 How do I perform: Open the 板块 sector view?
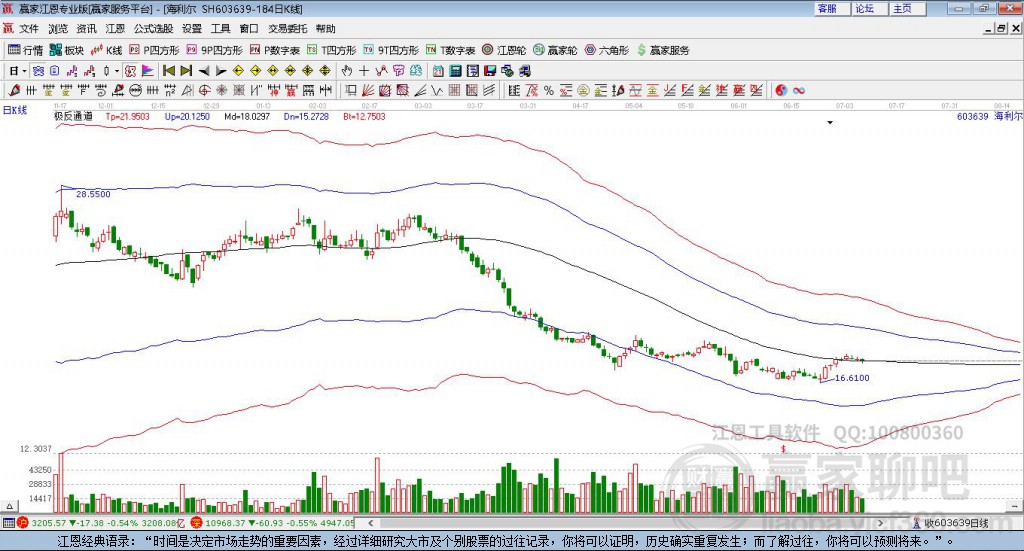(68, 49)
